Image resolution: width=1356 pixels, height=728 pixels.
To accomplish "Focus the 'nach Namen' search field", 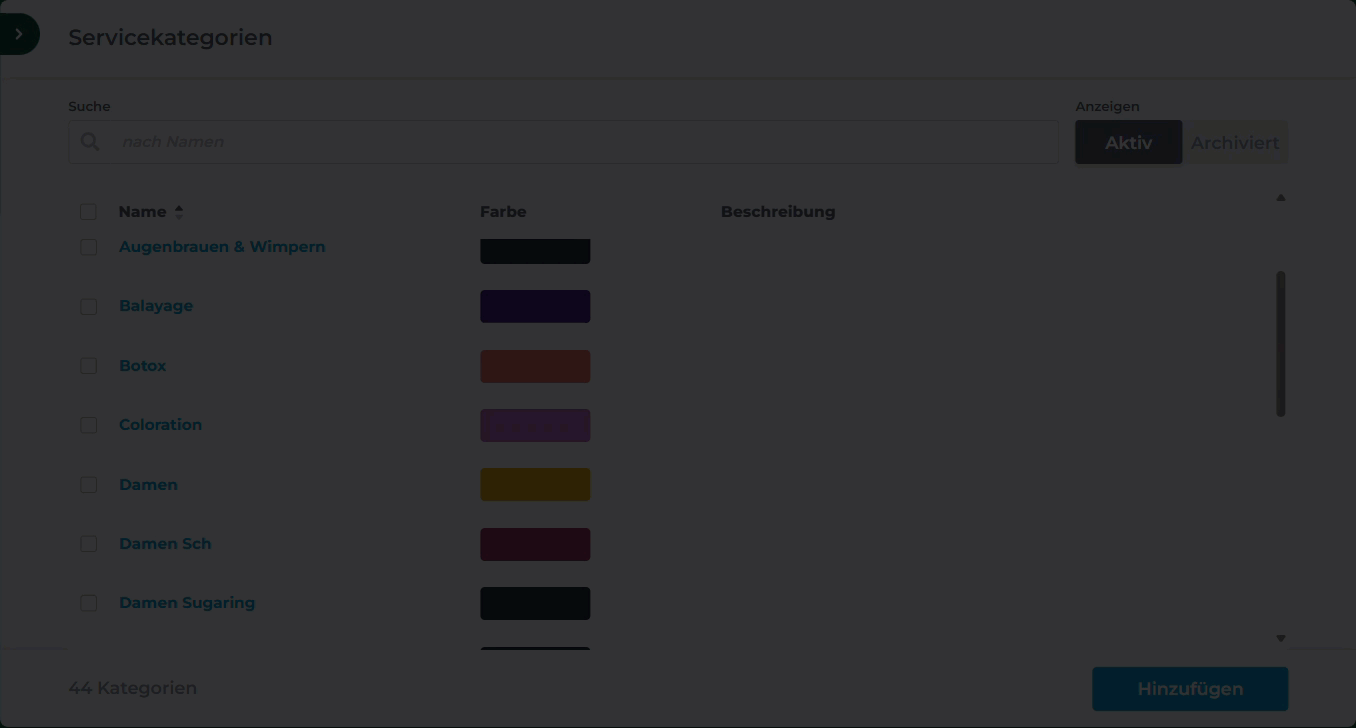I will pyautogui.click(x=563, y=142).
